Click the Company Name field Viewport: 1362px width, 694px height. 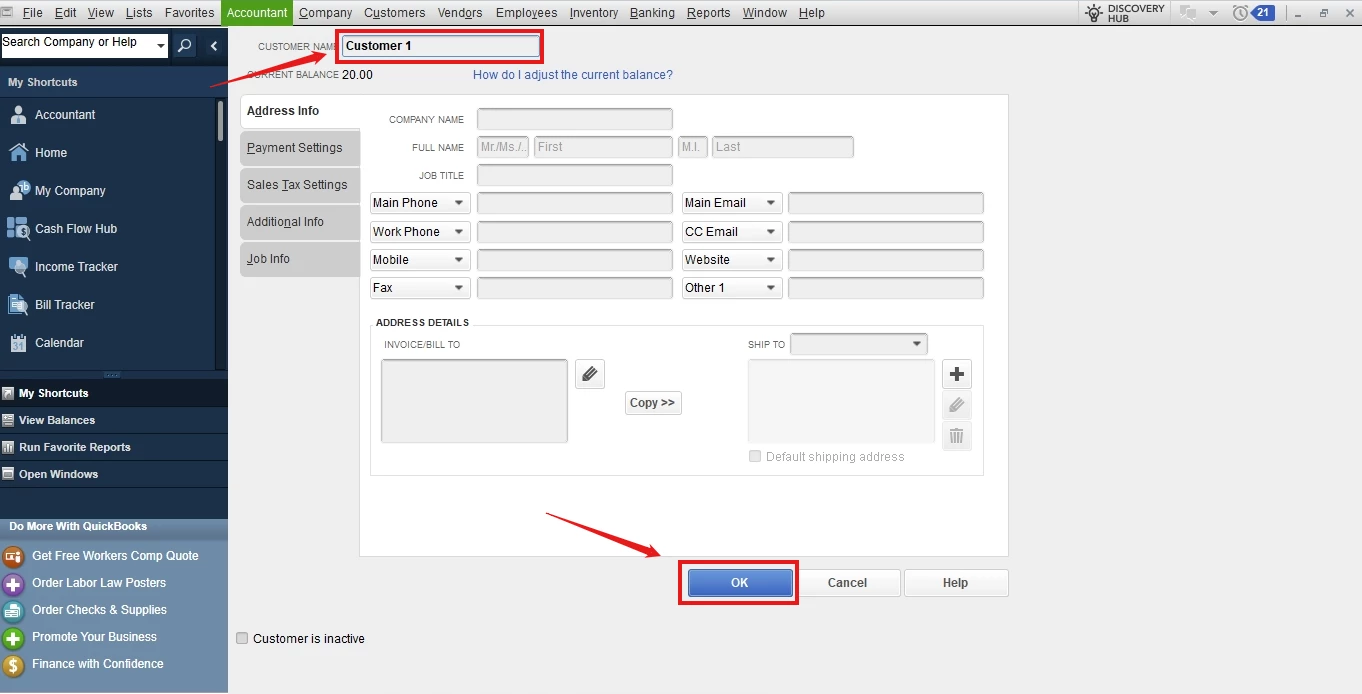[575, 119]
